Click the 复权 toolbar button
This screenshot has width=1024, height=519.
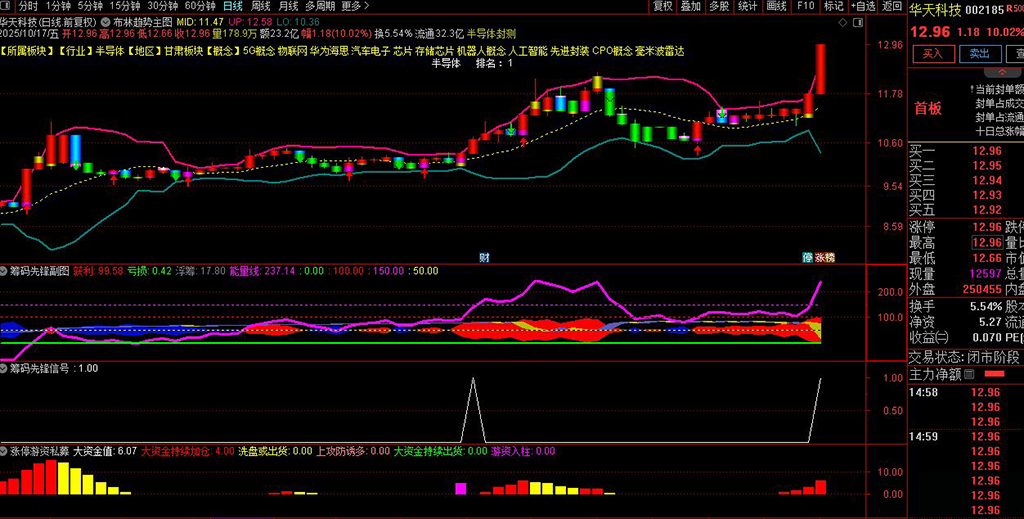tap(662, 6)
